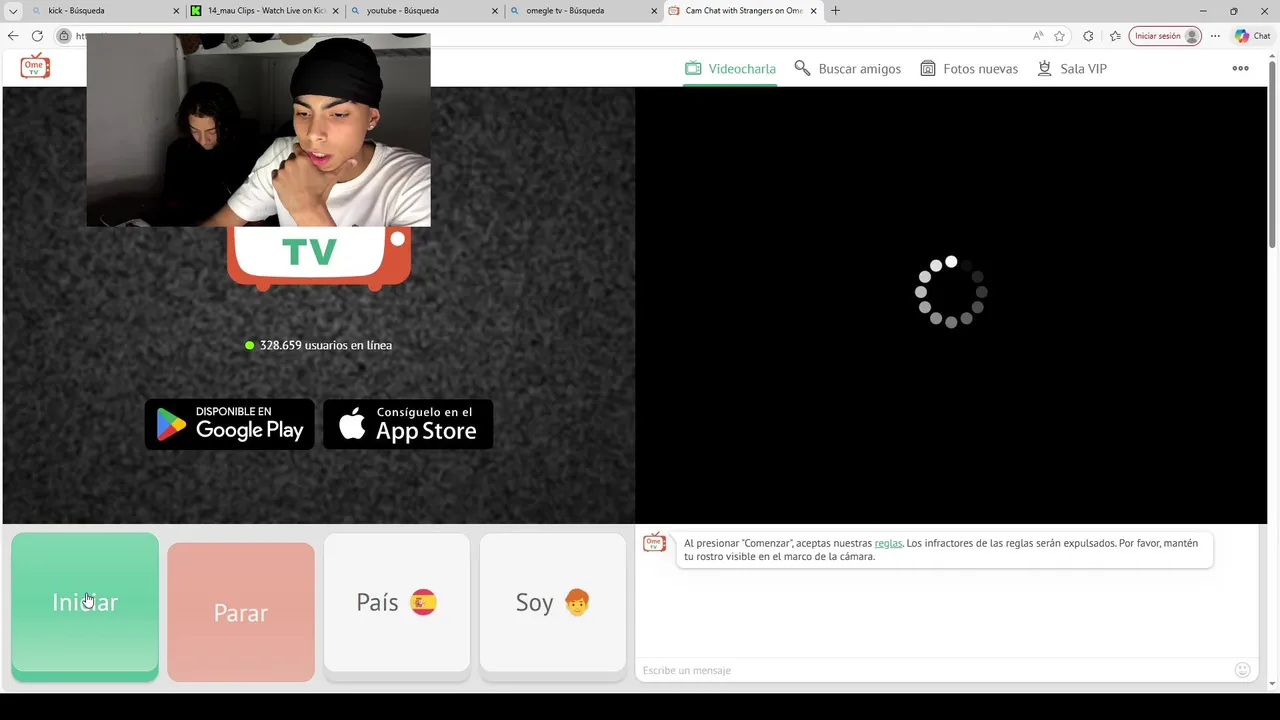Open browser settings and more menu
The height and width of the screenshot is (720, 1280).
coord(1215,36)
